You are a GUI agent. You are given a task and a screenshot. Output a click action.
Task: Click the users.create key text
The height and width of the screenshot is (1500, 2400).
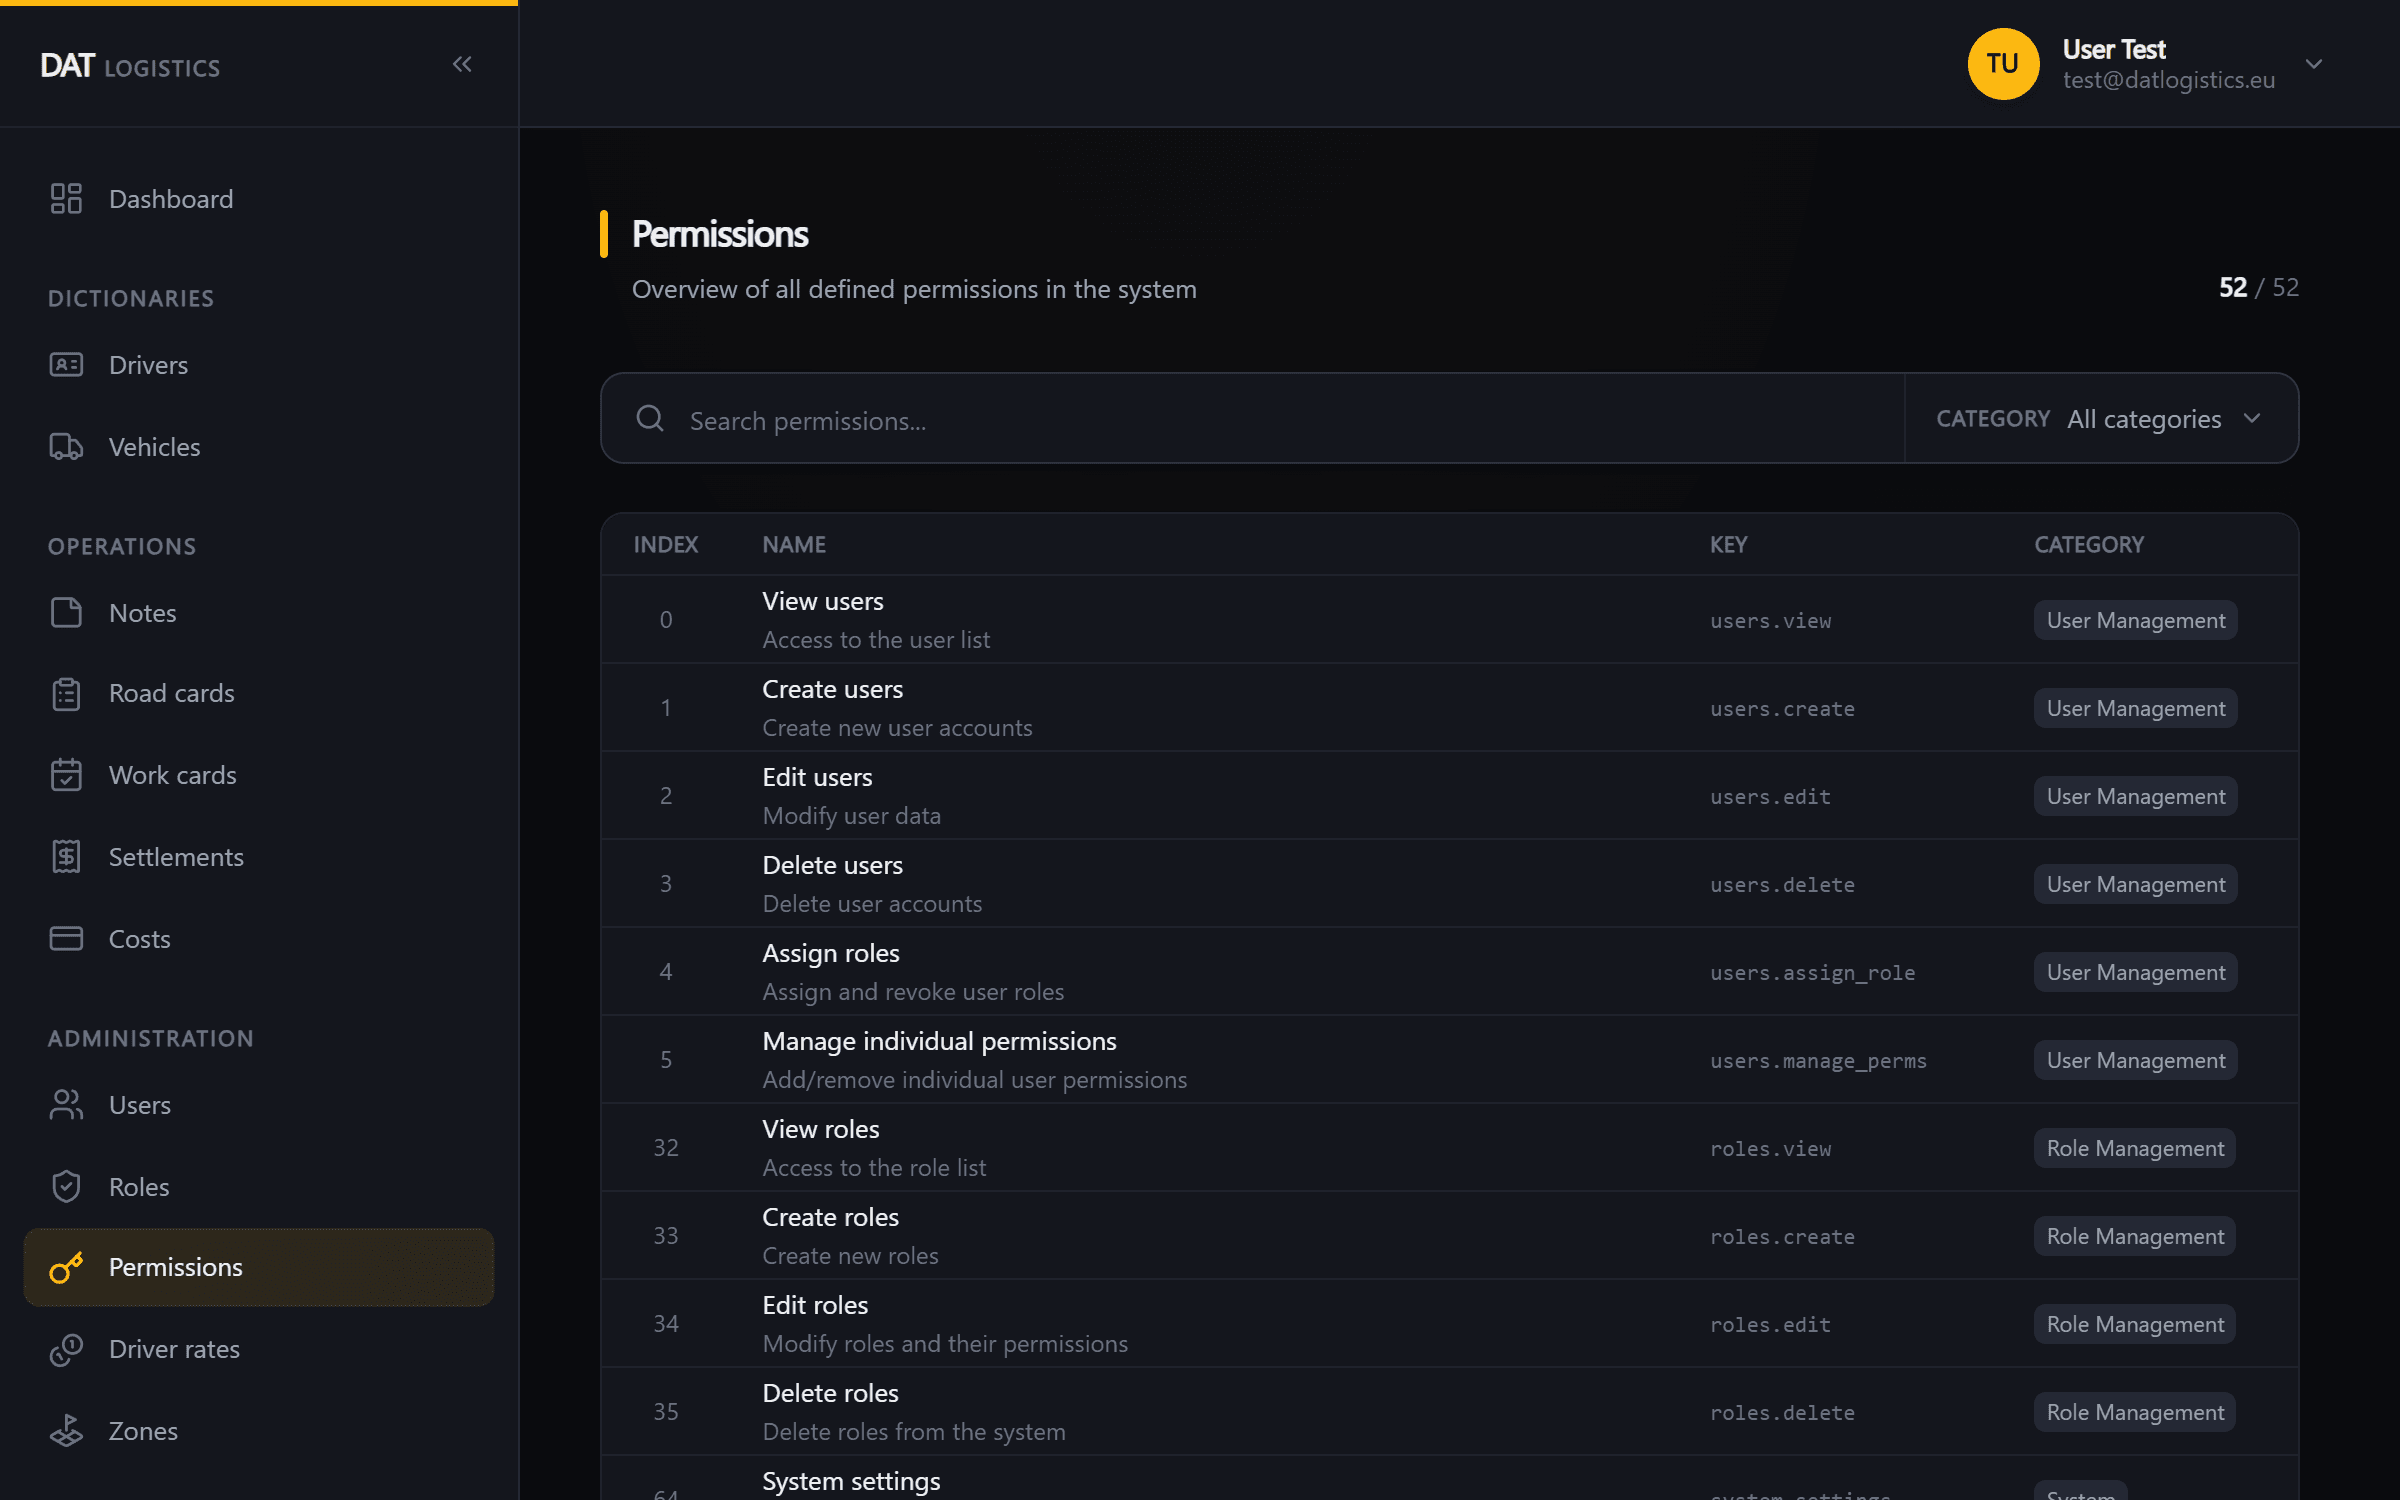click(x=1782, y=708)
